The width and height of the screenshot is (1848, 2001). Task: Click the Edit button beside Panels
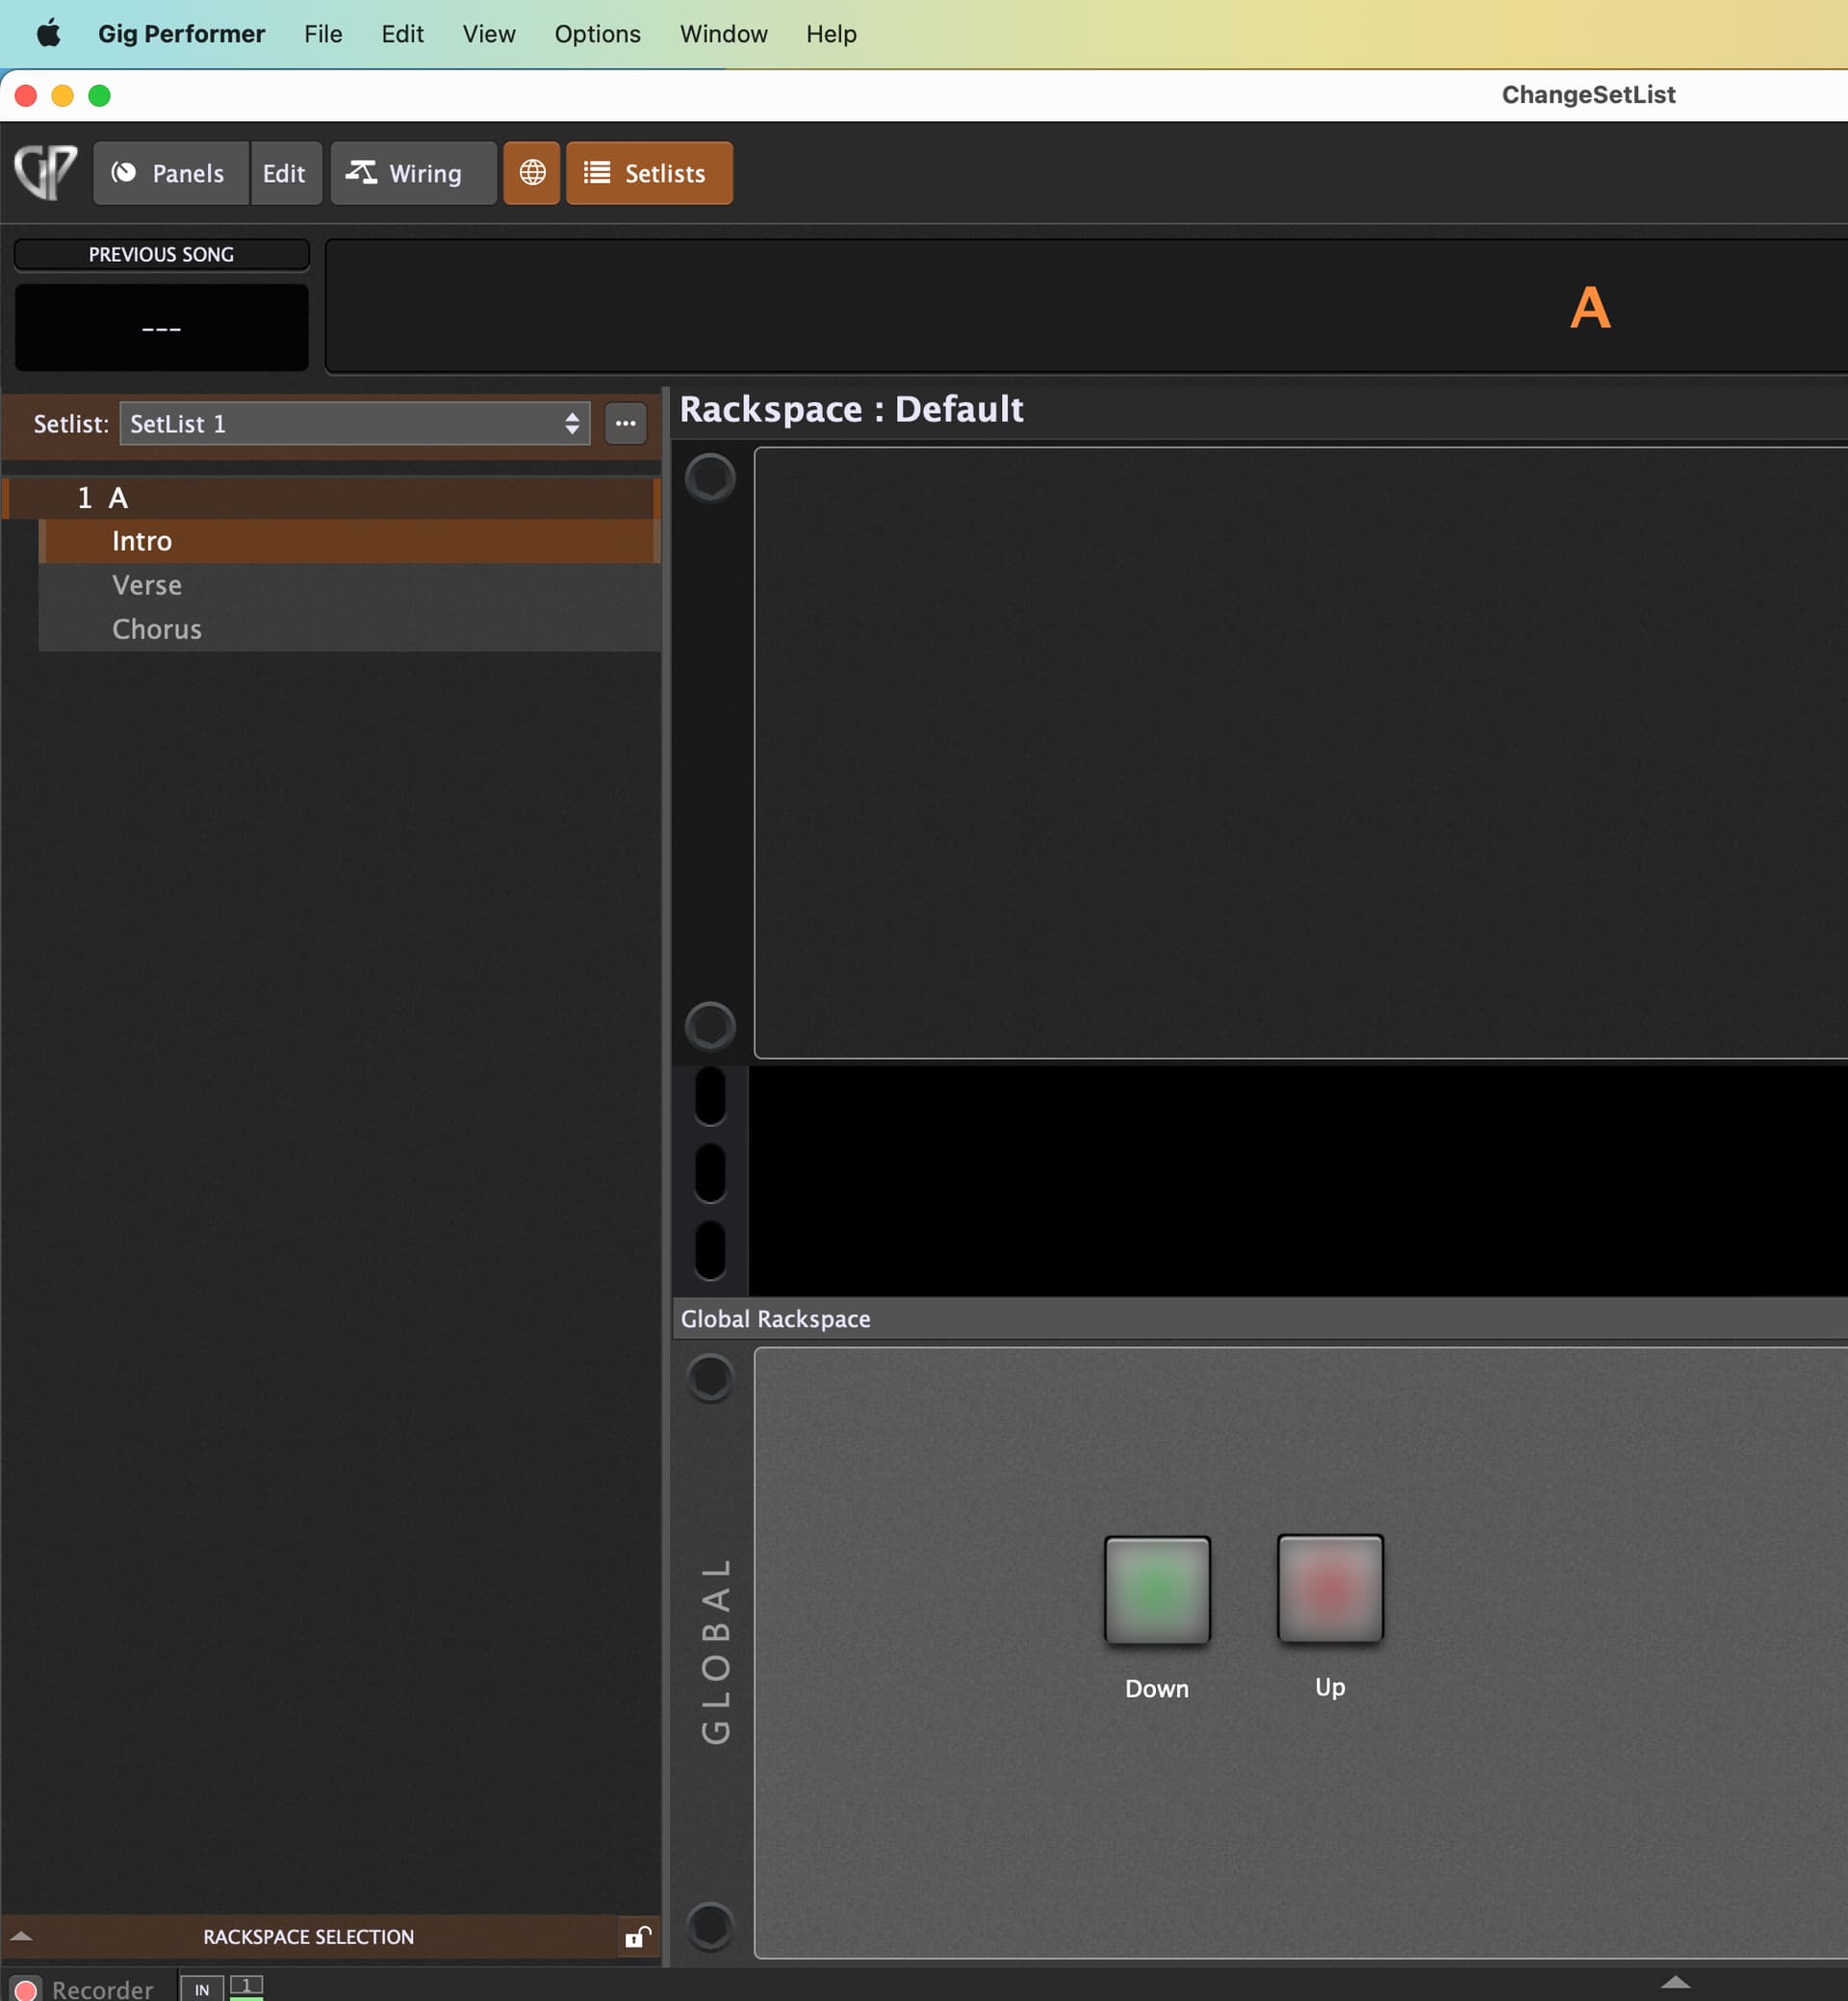click(284, 173)
